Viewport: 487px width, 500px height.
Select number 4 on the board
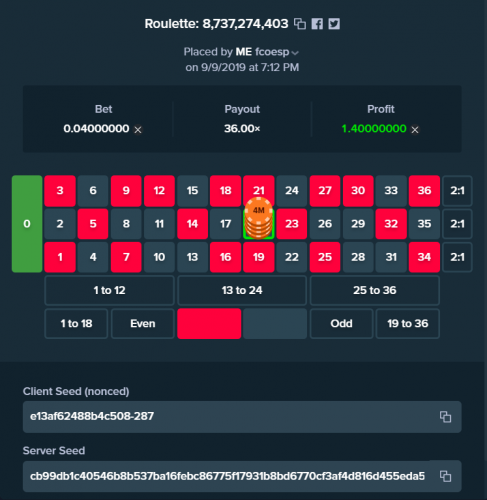pyautogui.click(x=93, y=257)
